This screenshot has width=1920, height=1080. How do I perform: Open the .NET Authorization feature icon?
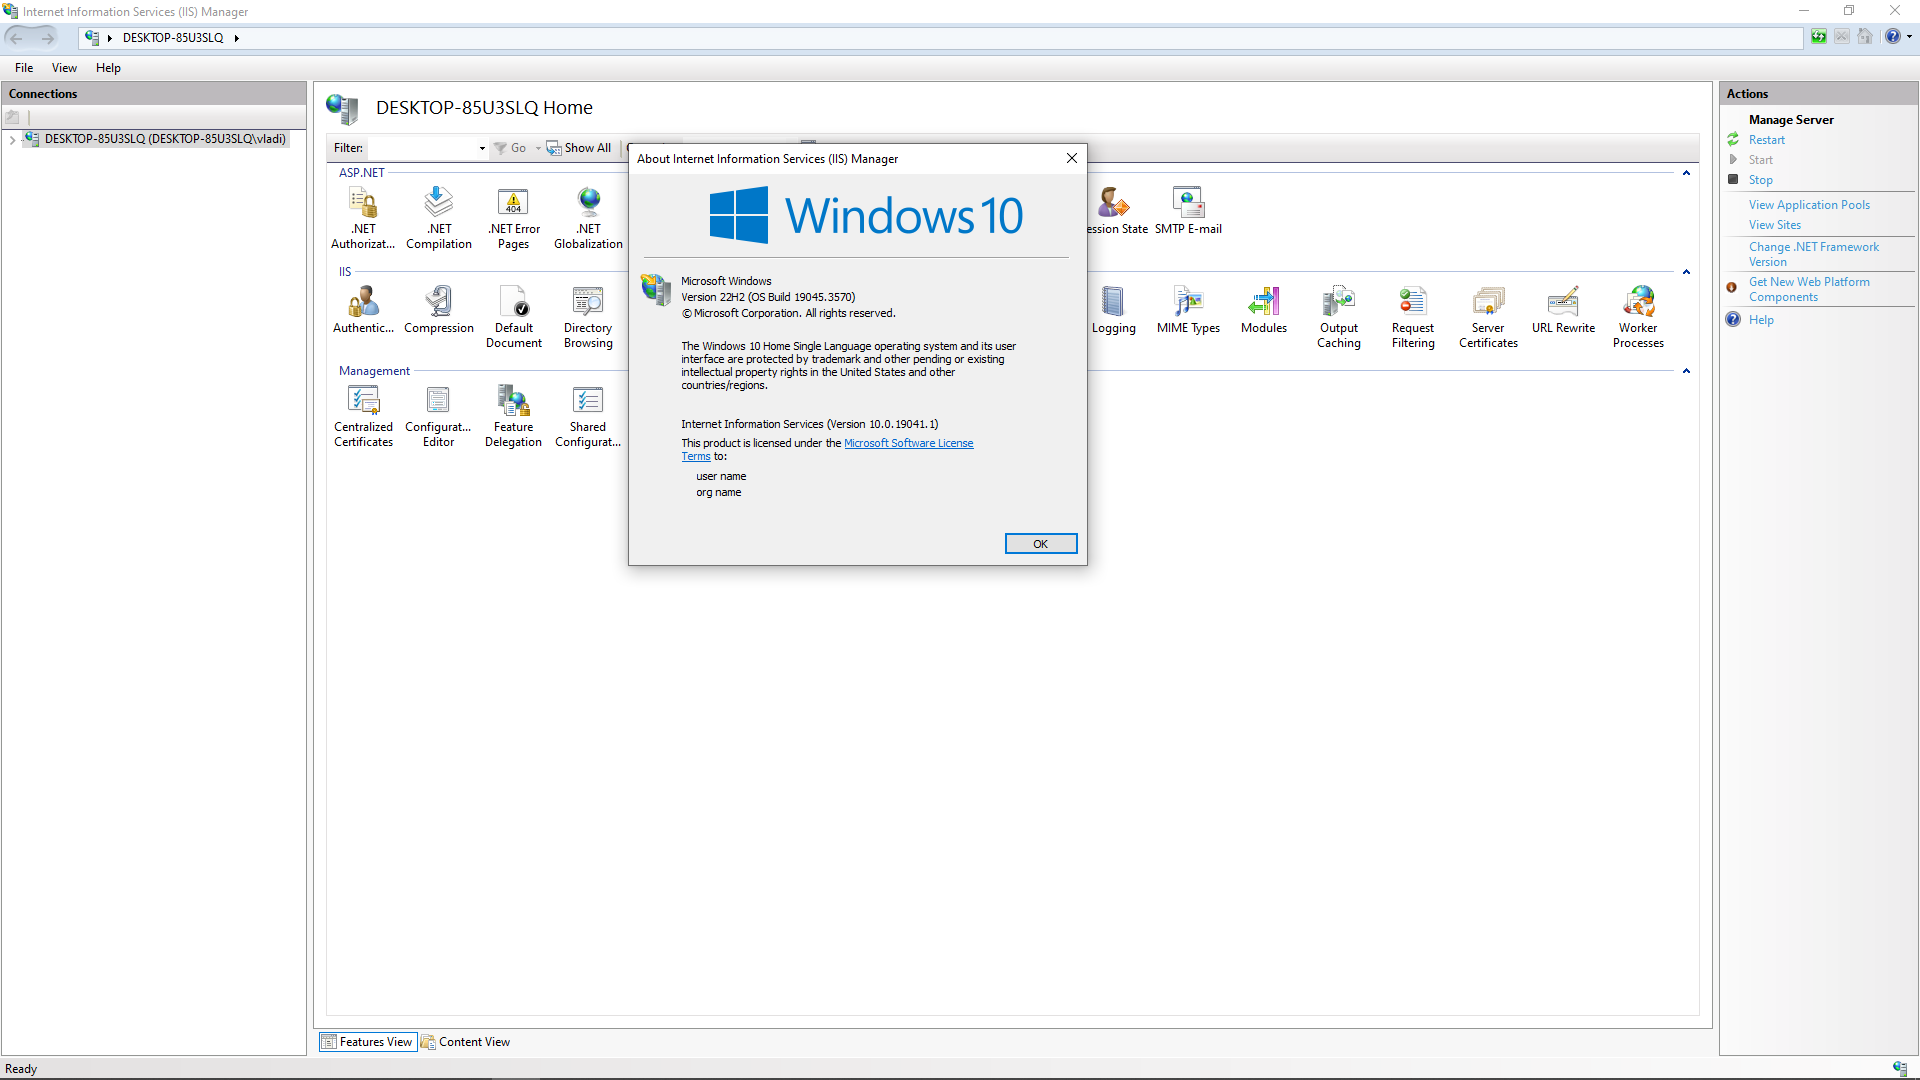point(363,217)
